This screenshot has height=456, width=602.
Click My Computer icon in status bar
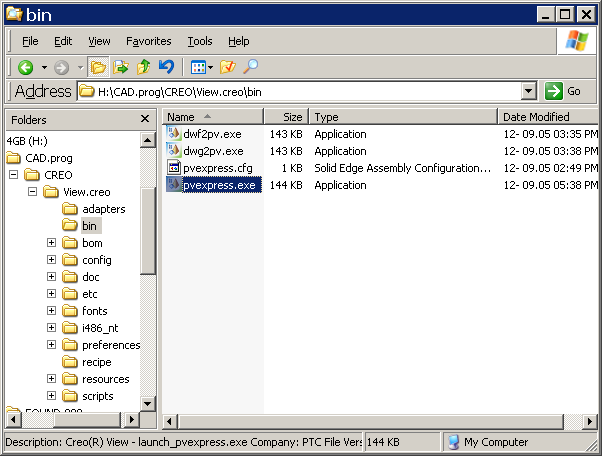pyautogui.click(x=454, y=442)
